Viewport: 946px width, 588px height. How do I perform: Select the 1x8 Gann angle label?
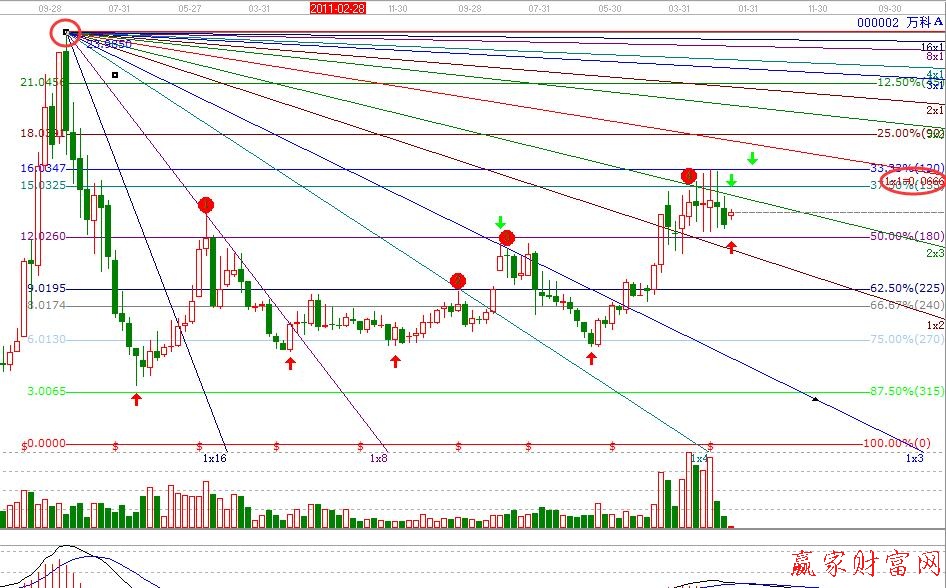(x=378, y=457)
